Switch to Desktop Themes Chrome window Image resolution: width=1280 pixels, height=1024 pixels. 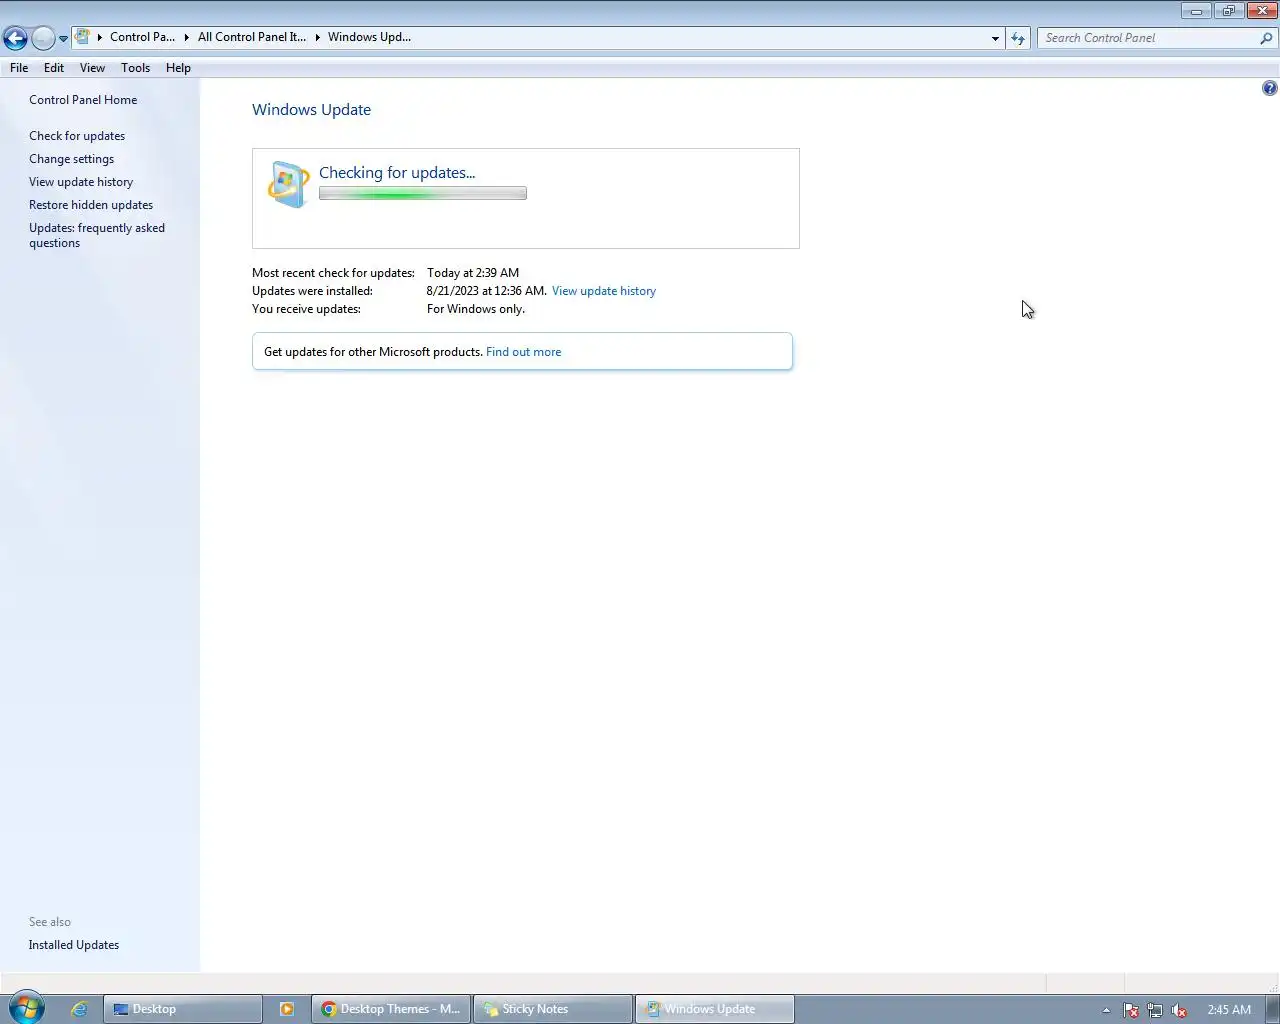coord(391,1009)
